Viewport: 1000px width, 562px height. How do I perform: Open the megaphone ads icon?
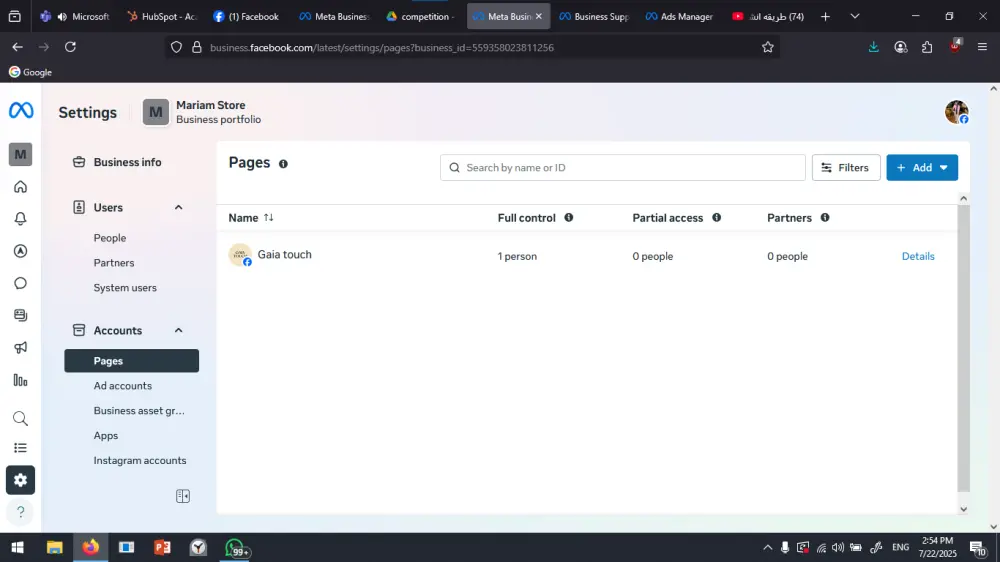(x=20, y=348)
